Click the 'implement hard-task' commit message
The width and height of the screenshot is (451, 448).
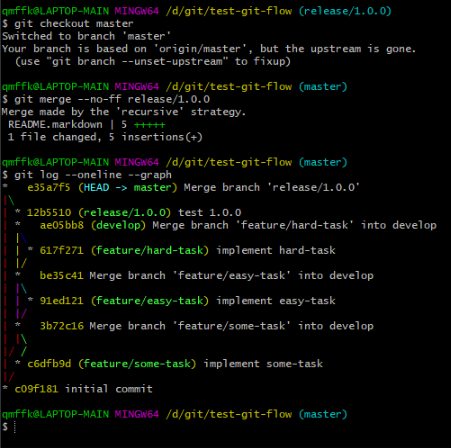[x=276, y=250]
